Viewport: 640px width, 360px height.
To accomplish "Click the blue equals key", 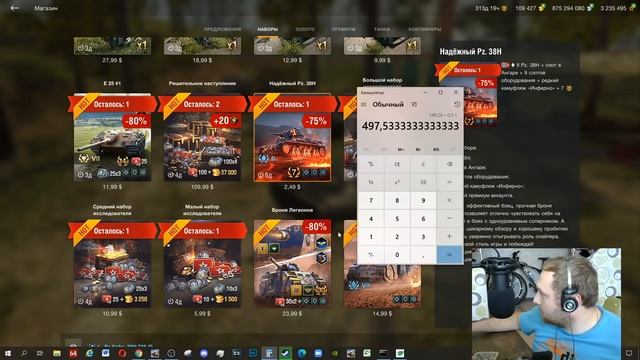I will tap(449, 254).
